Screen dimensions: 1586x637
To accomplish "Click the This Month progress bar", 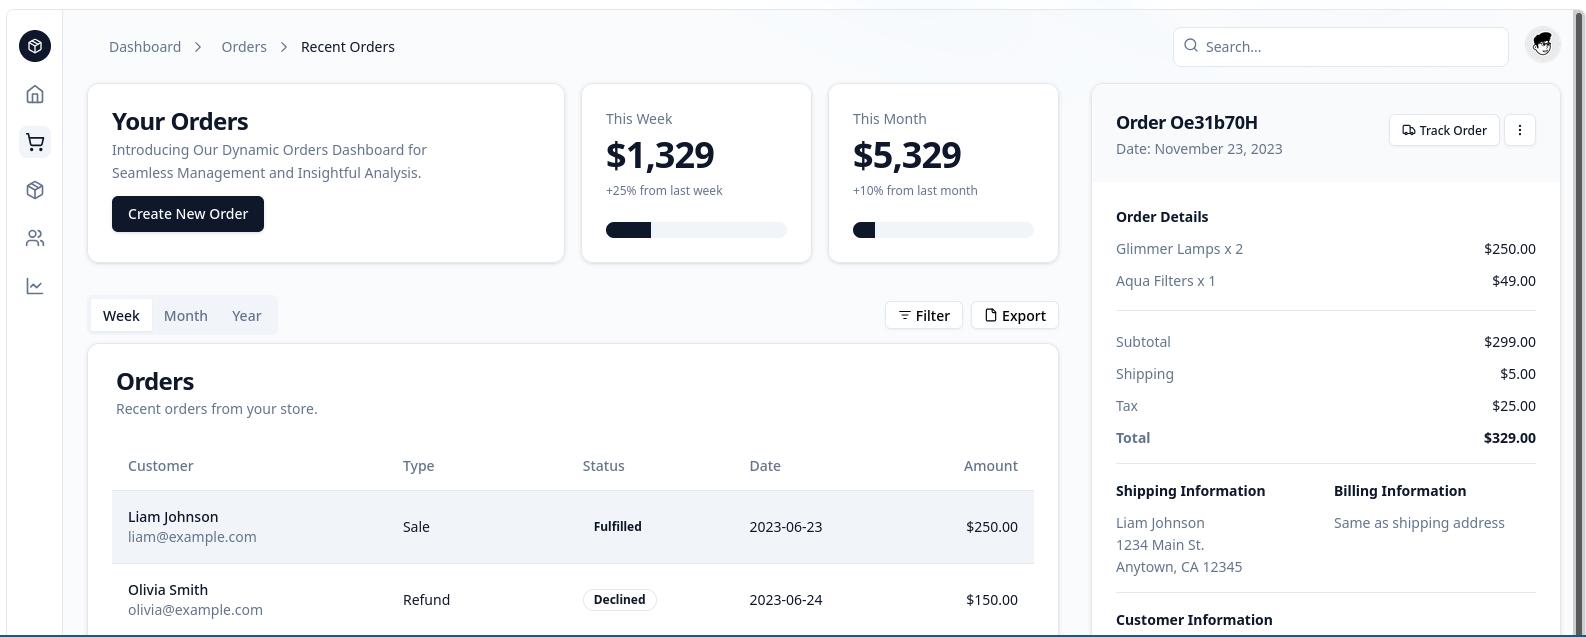I will [x=943, y=230].
